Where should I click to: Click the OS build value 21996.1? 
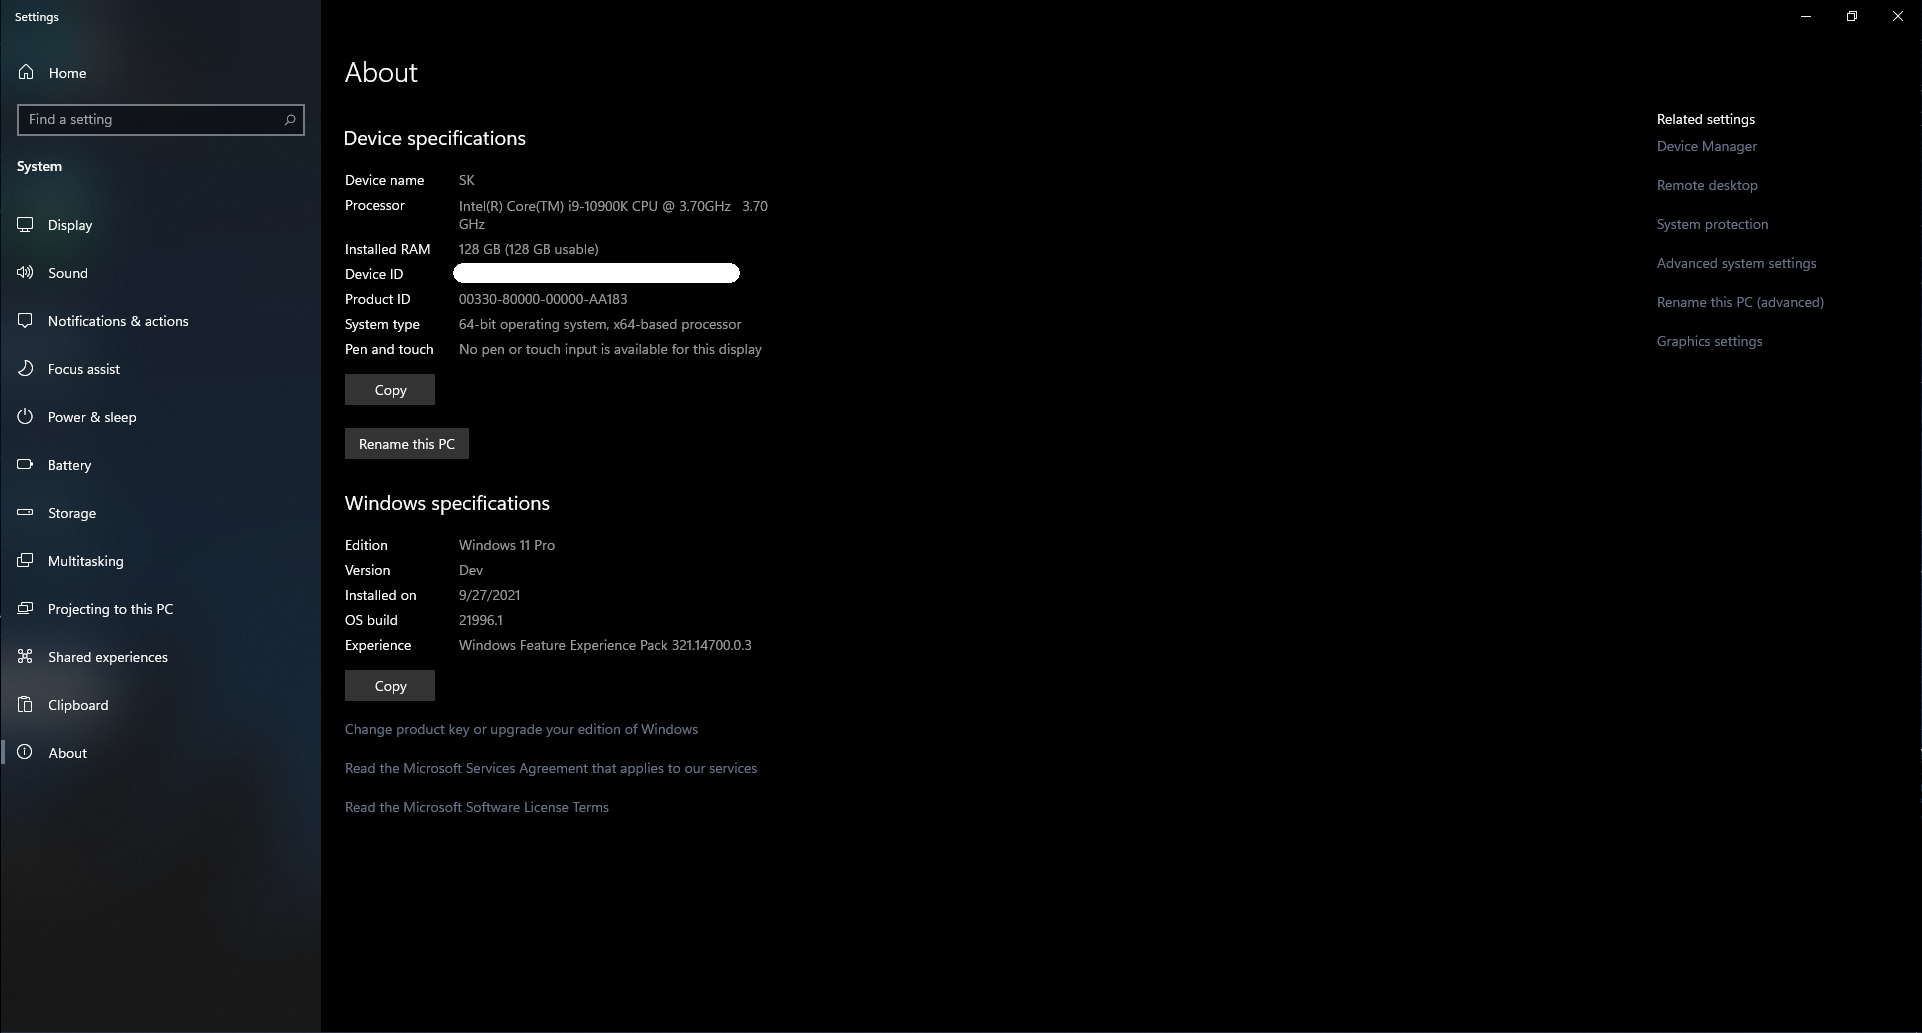pyautogui.click(x=481, y=620)
